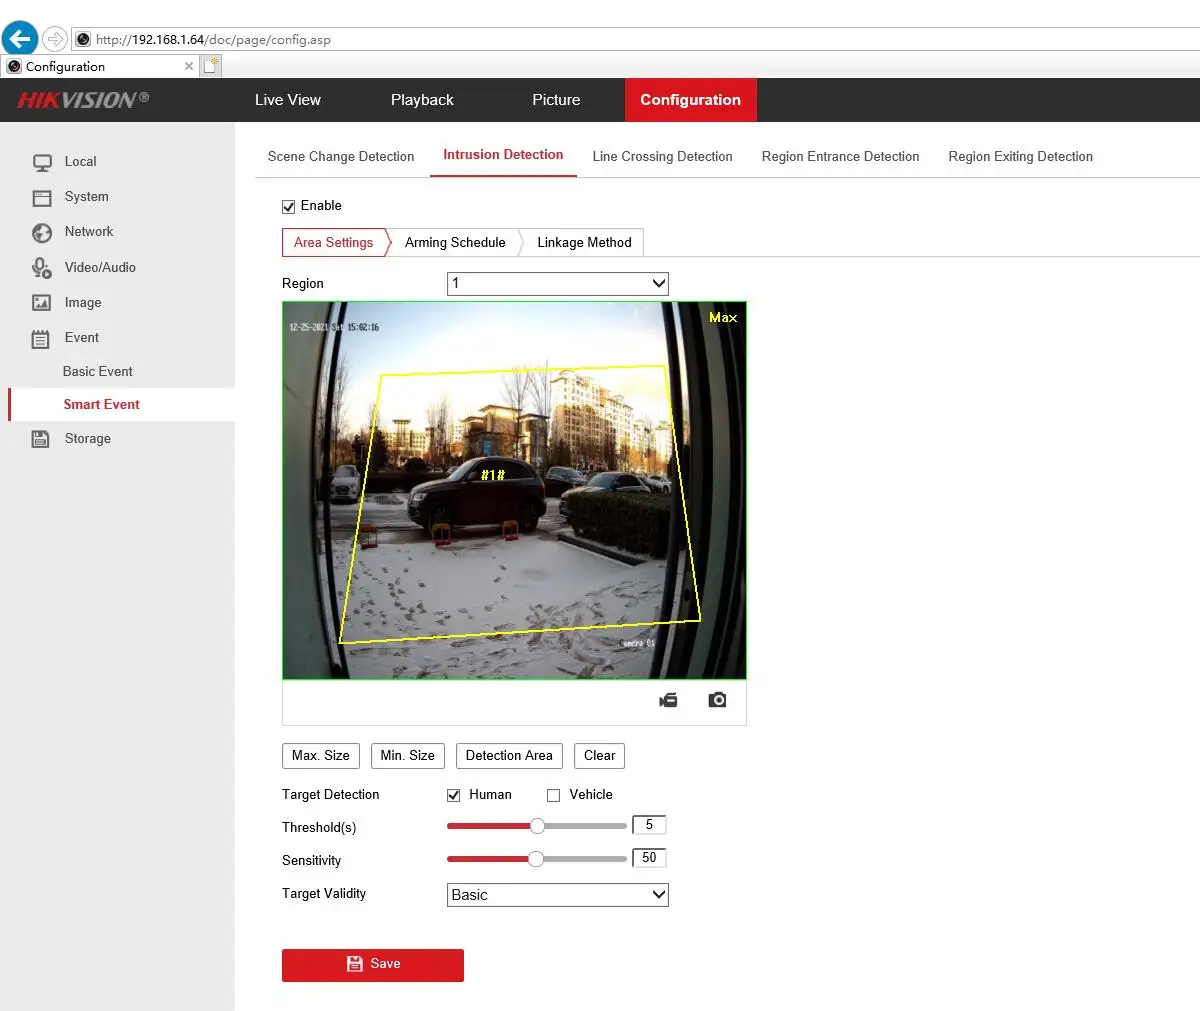Screen dimensions: 1200x1011
Task: Click the browser back arrow button
Action: coord(20,39)
